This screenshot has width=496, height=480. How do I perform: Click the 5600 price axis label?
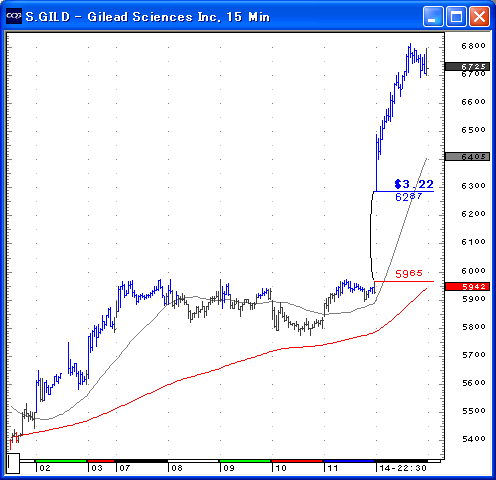click(x=473, y=383)
